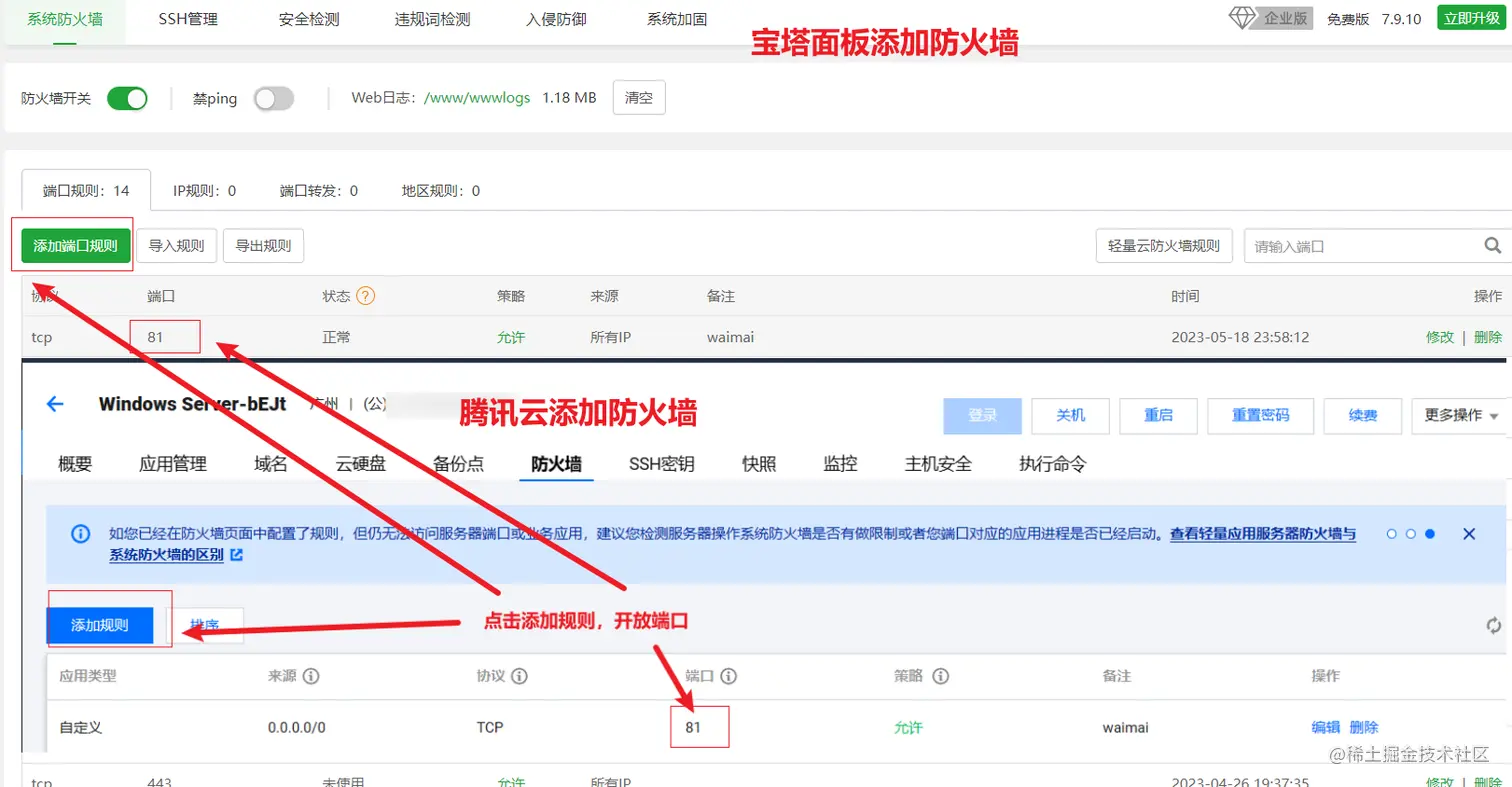This screenshot has height=787, width=1512.
Task: Click the enterprise diamond icon
Action: coord(1243,17)
